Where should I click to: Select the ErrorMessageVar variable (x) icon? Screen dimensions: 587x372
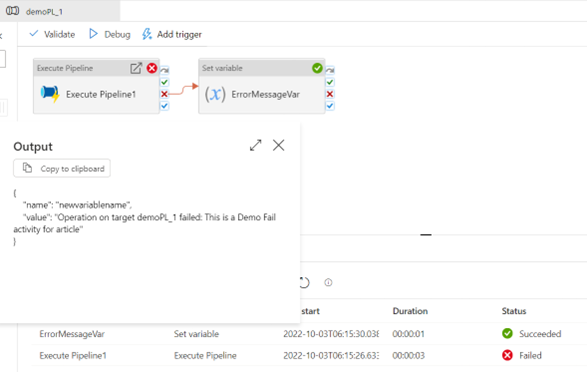point(215,94)
